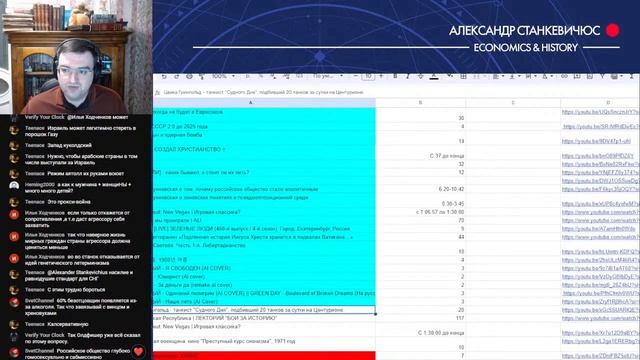The image size is (640, 360).
Task: Select column C header
Action: (x=513, y=103)
